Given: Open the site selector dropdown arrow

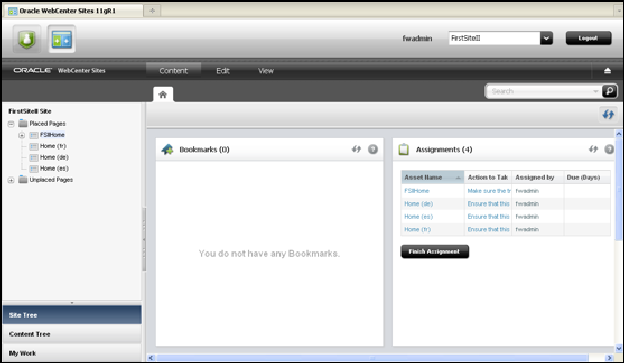Looking at the screenshot, I should point(546,38).
